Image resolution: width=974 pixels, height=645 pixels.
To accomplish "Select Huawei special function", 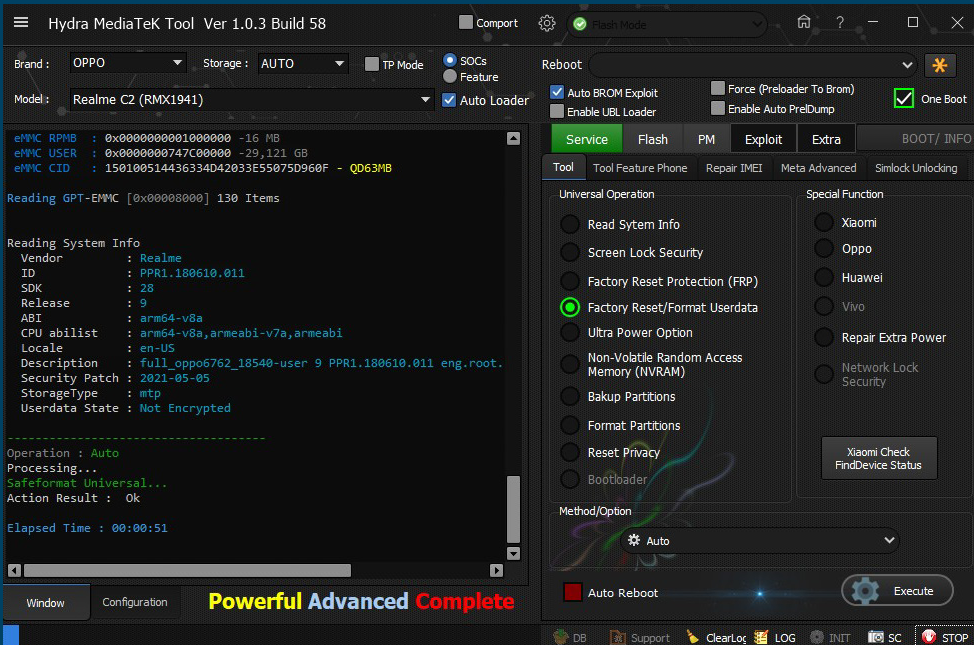I will (x=824, y=278).
